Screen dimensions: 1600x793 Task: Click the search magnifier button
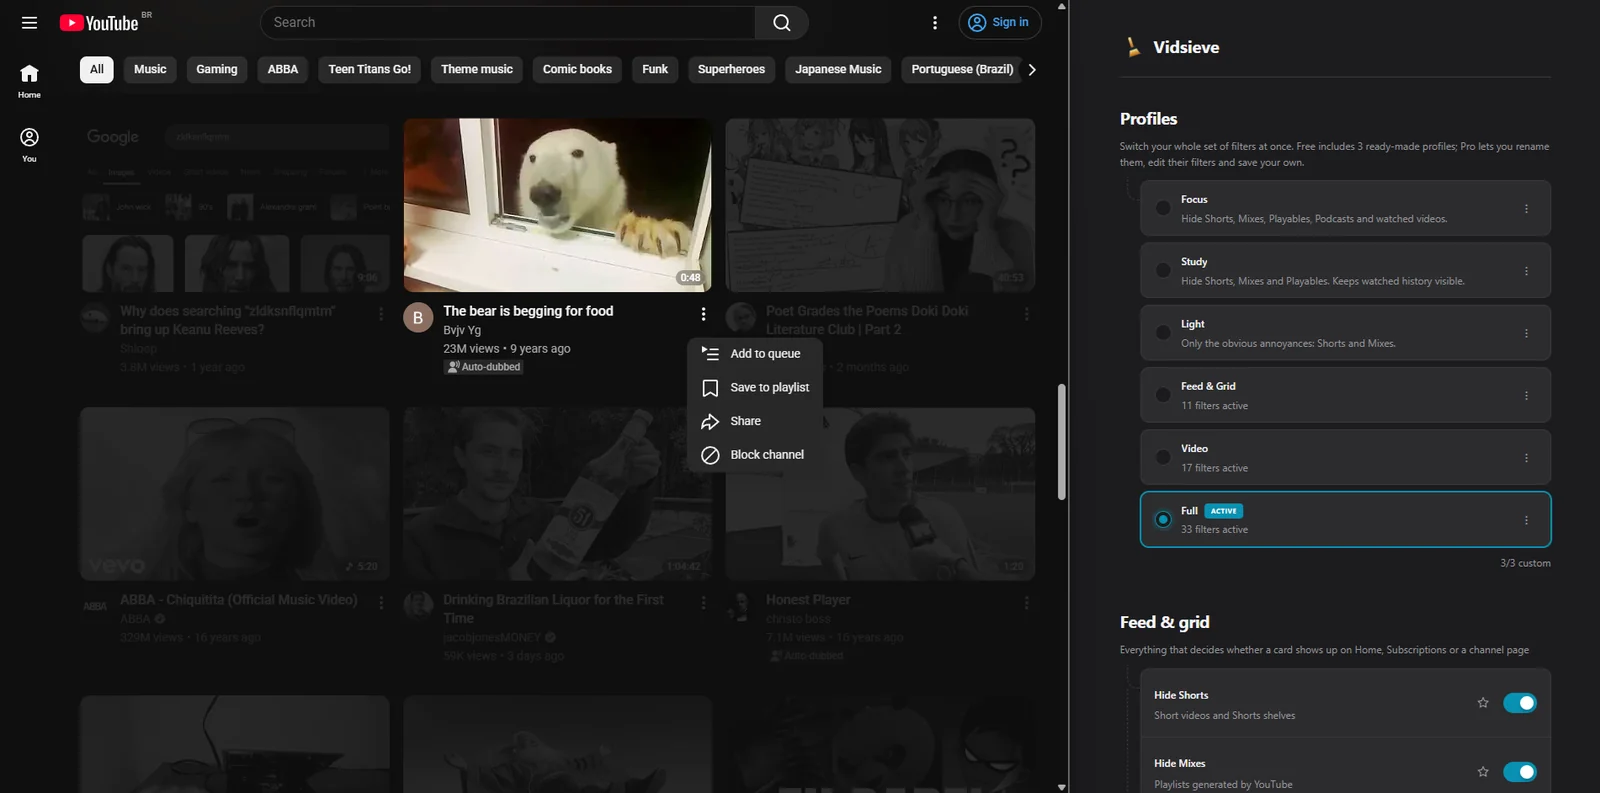[782, 22]
